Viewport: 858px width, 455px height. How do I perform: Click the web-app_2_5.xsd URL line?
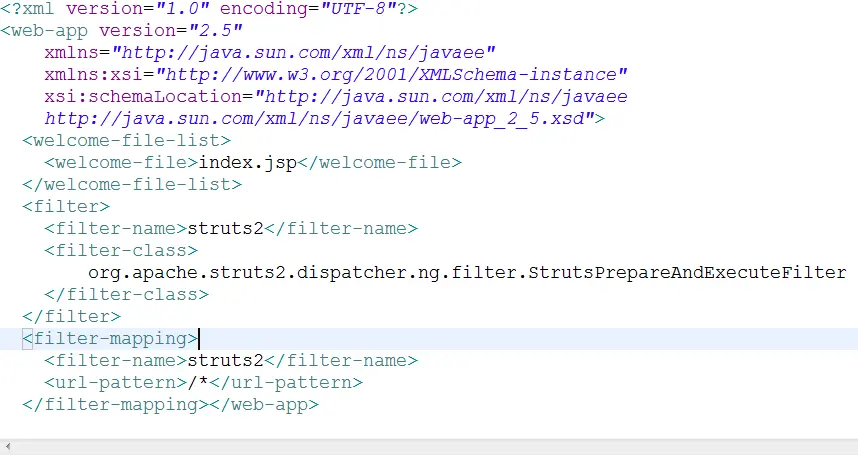click(x=324, y=119)
